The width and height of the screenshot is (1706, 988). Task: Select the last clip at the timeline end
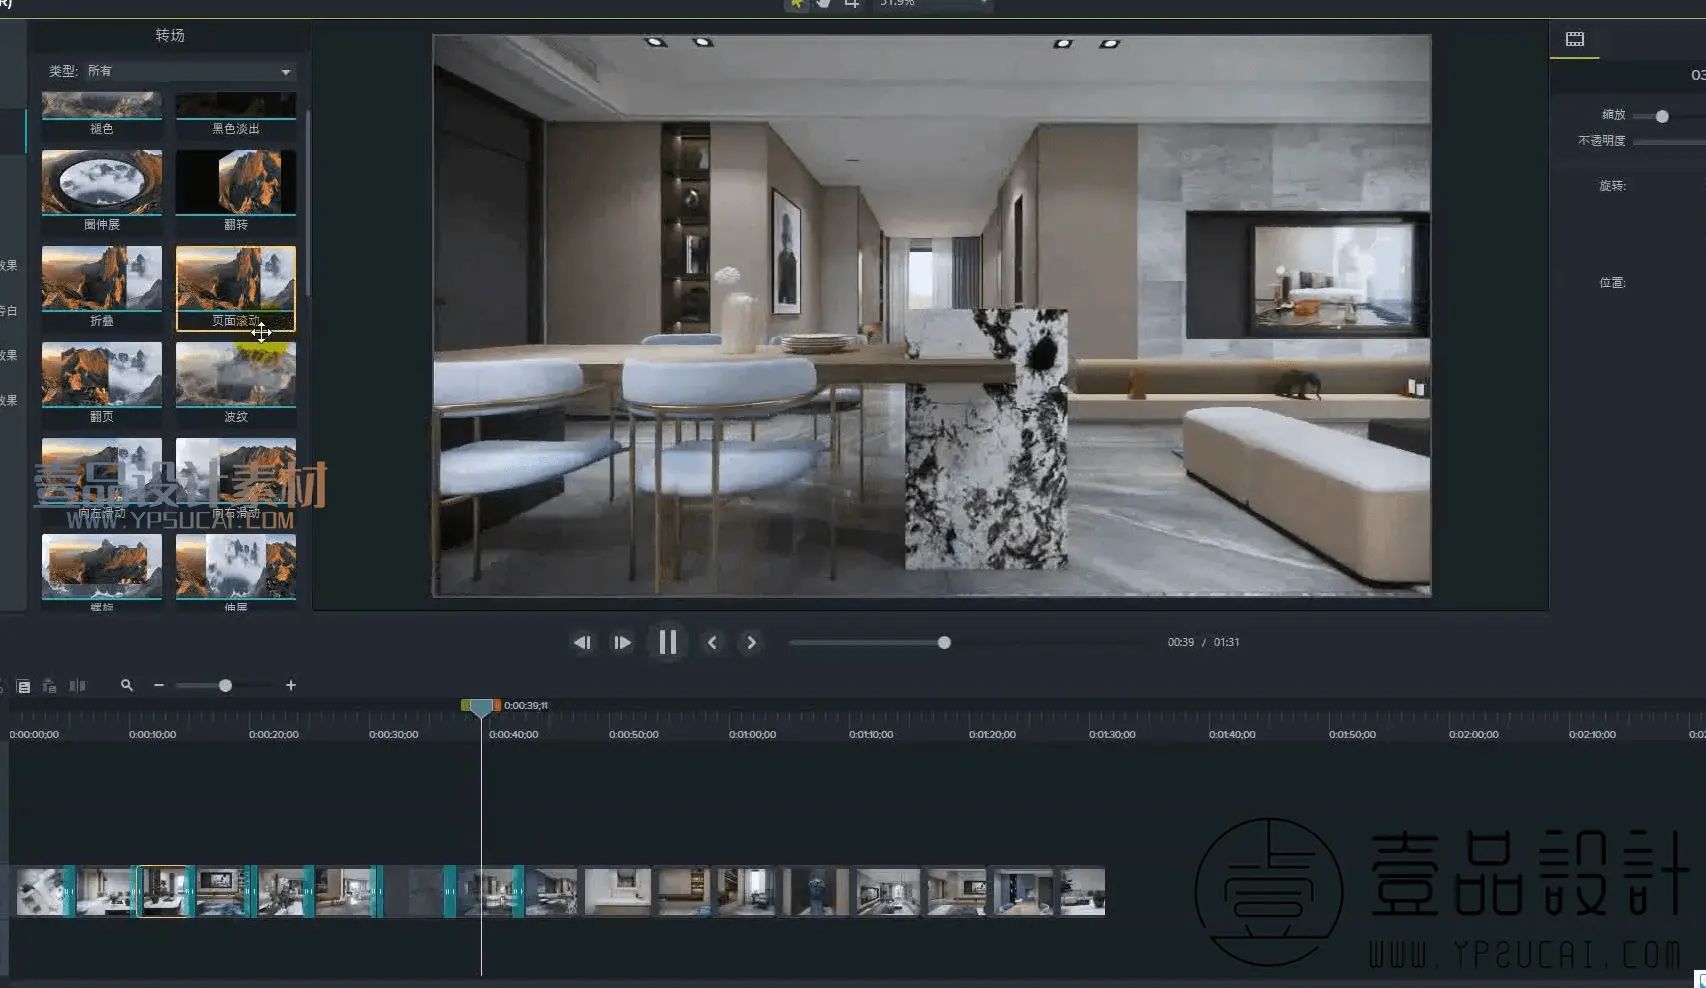click(x=1082, y=891)
